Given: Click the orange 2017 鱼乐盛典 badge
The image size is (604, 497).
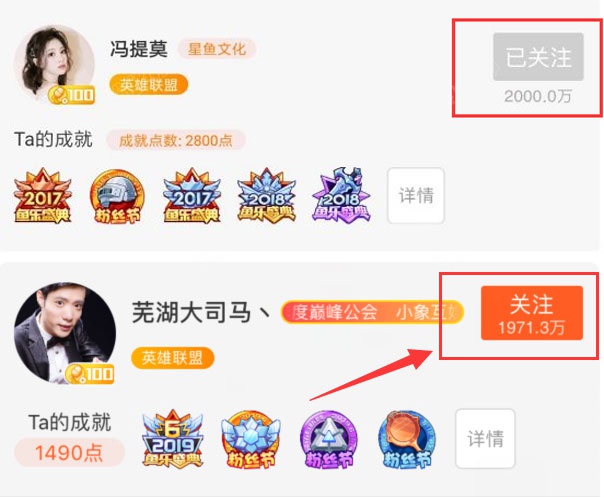Looking at the screenshot, I should [42, 195].
